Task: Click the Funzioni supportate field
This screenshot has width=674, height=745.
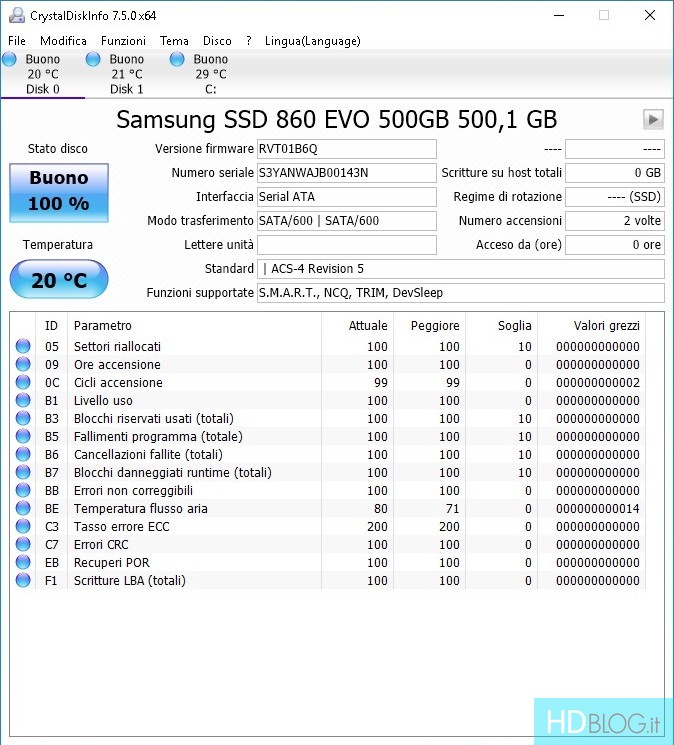Action: (x=461, y=293)
